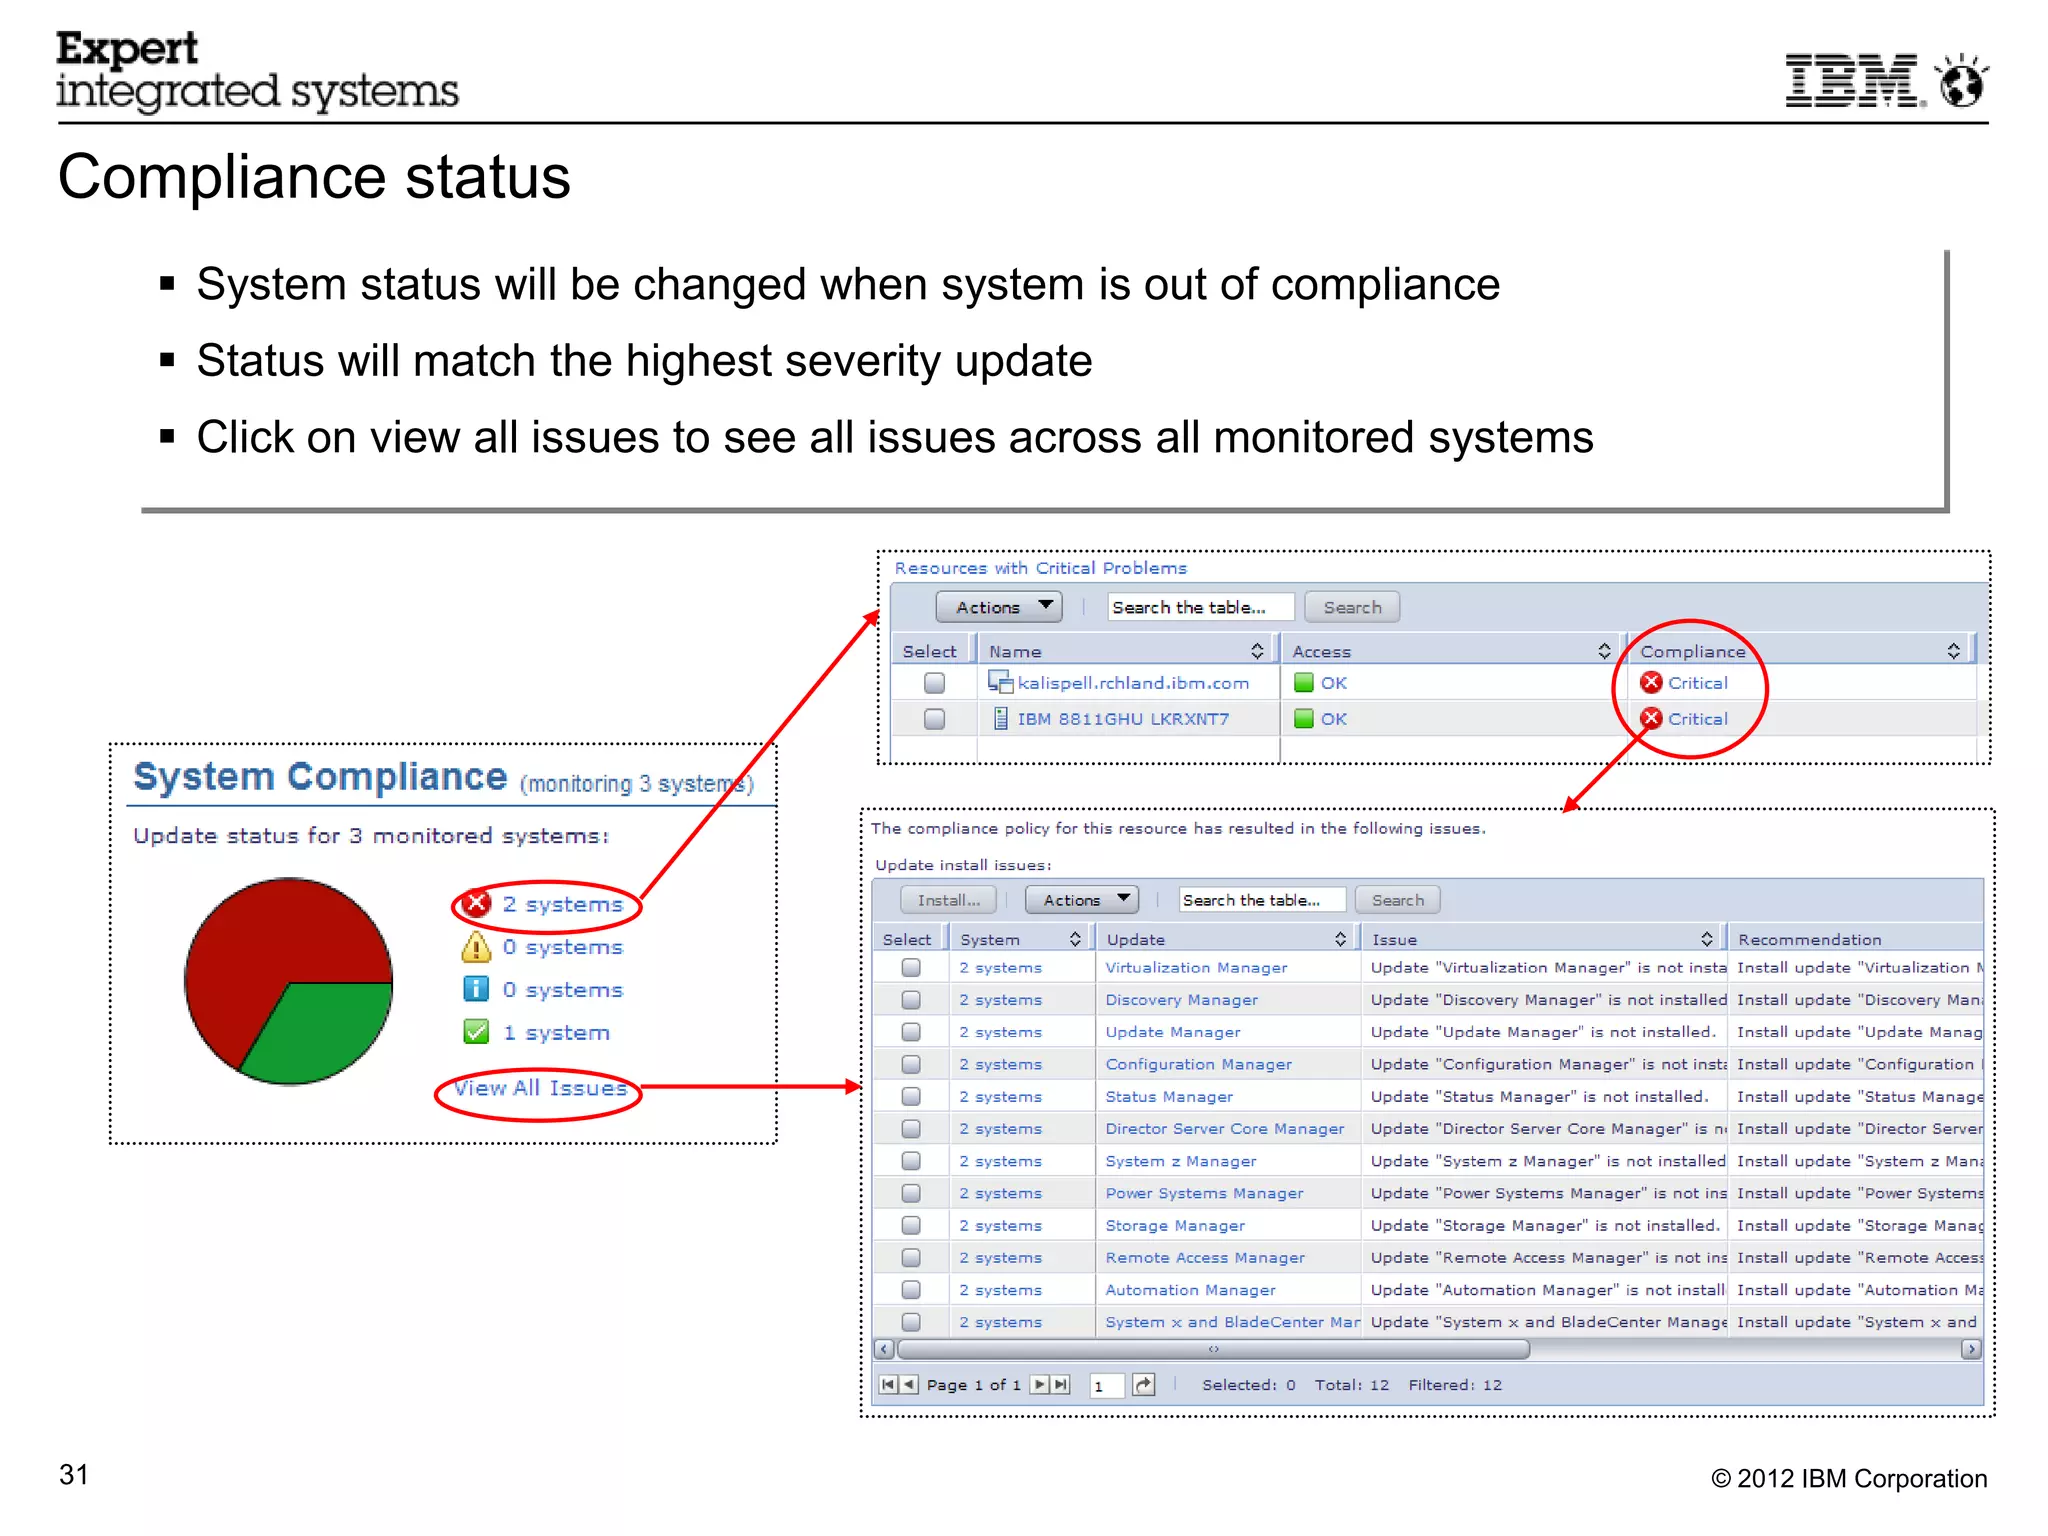This screenshot has width=2048, height=1536.
Task: Click the Resources with Critical Problems title
Action: (x=1040, y=568)
